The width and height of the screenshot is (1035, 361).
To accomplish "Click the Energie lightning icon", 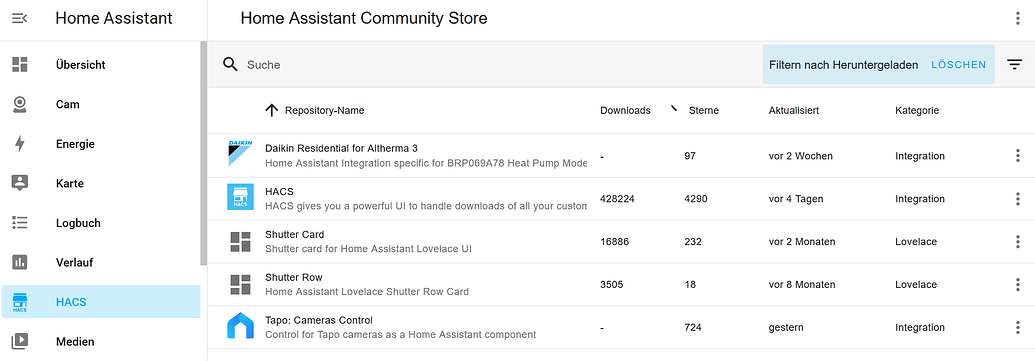I will coord(20,144).
